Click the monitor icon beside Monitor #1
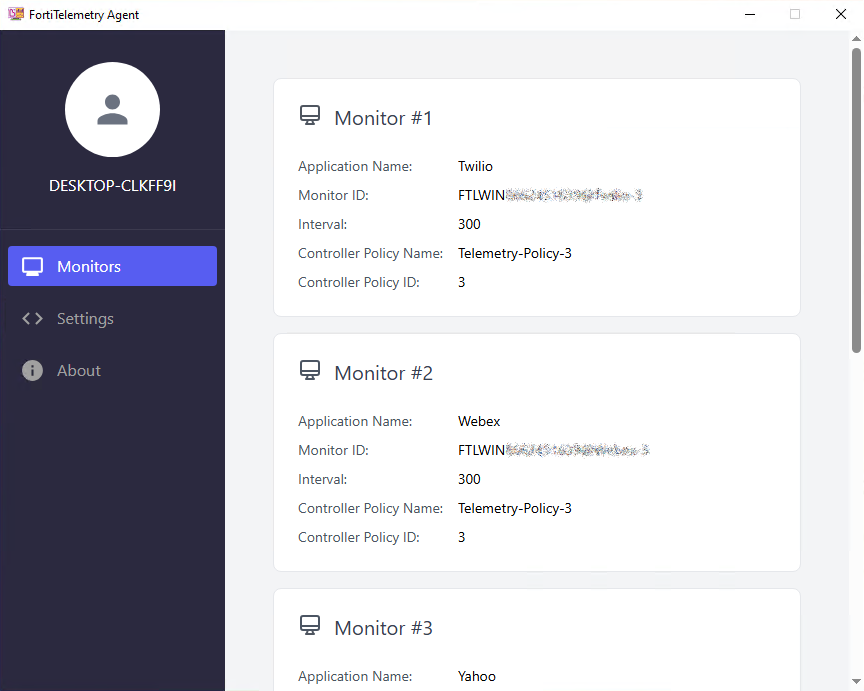The image size is (864, 691). [x=310, y=115]
